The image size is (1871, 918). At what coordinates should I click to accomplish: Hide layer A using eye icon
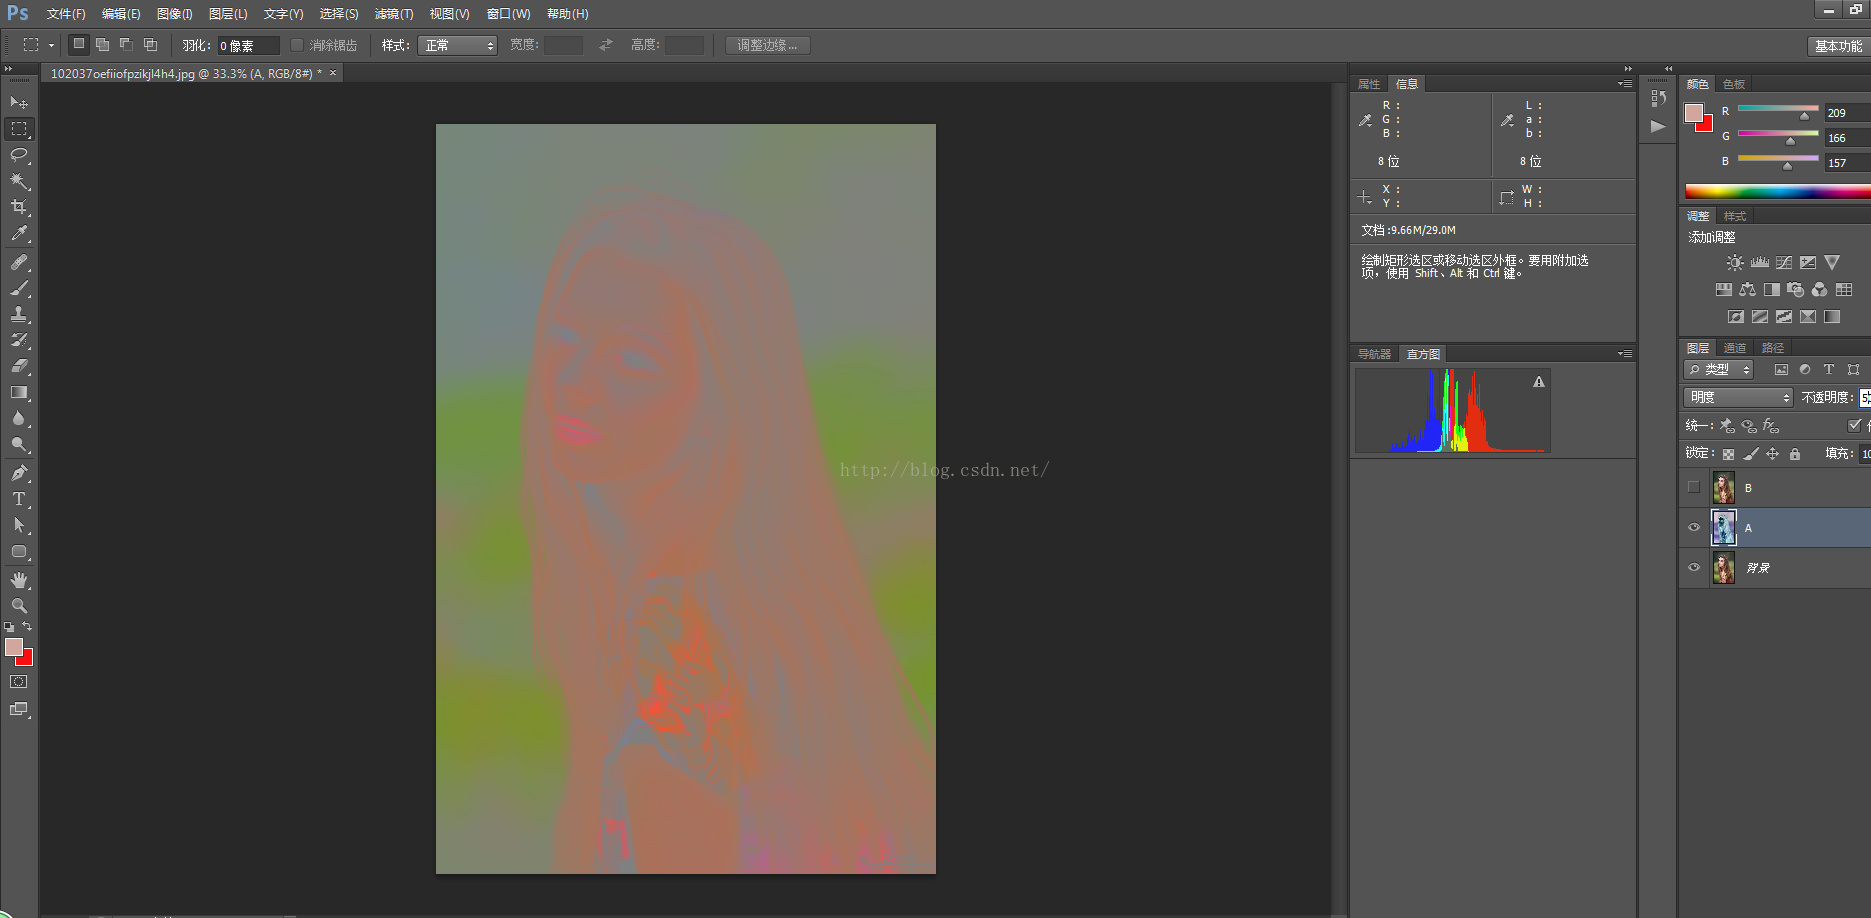click(x=1693, y=527)
